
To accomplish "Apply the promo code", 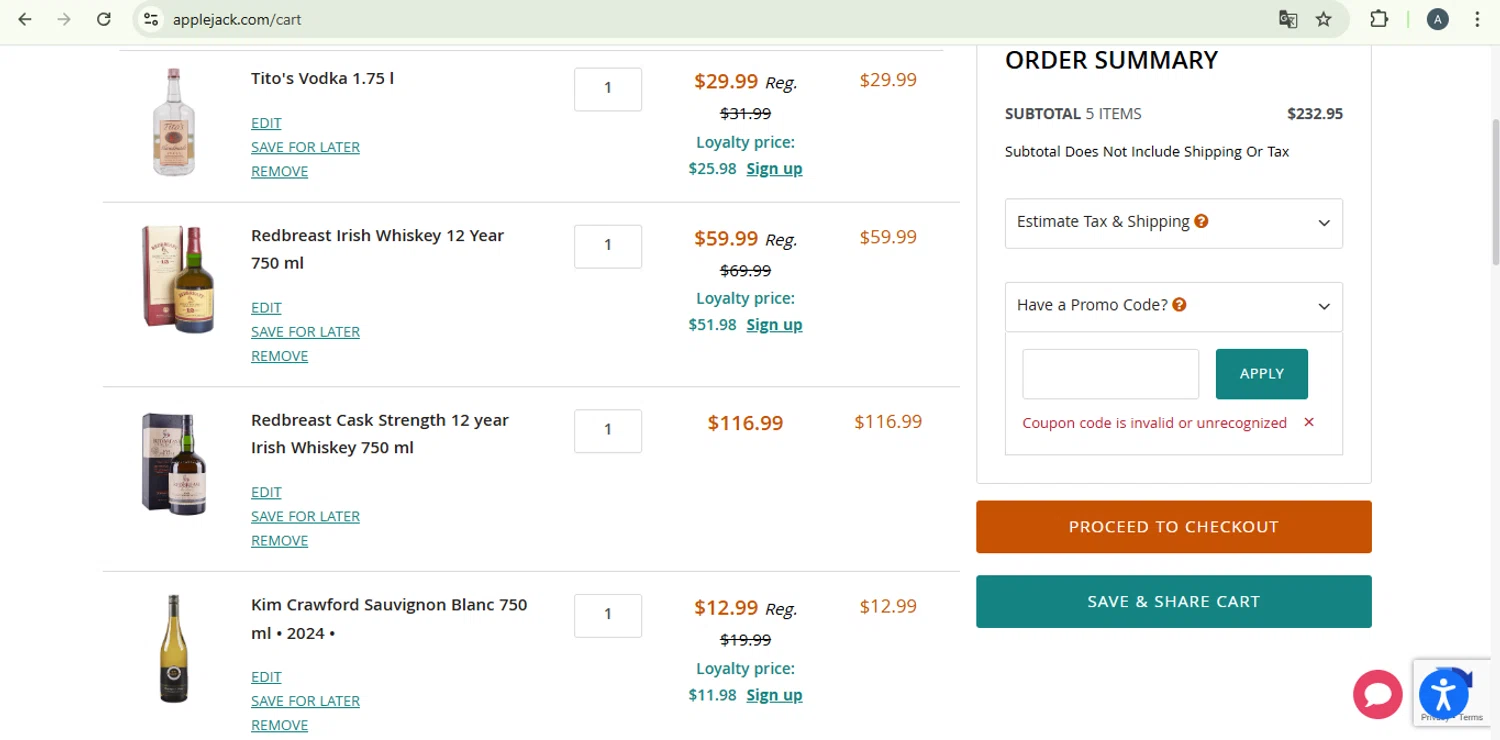I will (1262, 374).
